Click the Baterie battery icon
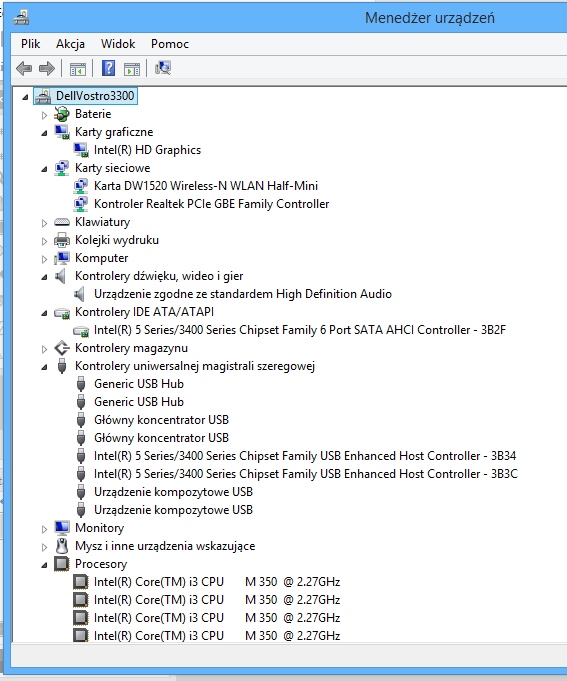 pyautogui.click(x=62, y=114)
